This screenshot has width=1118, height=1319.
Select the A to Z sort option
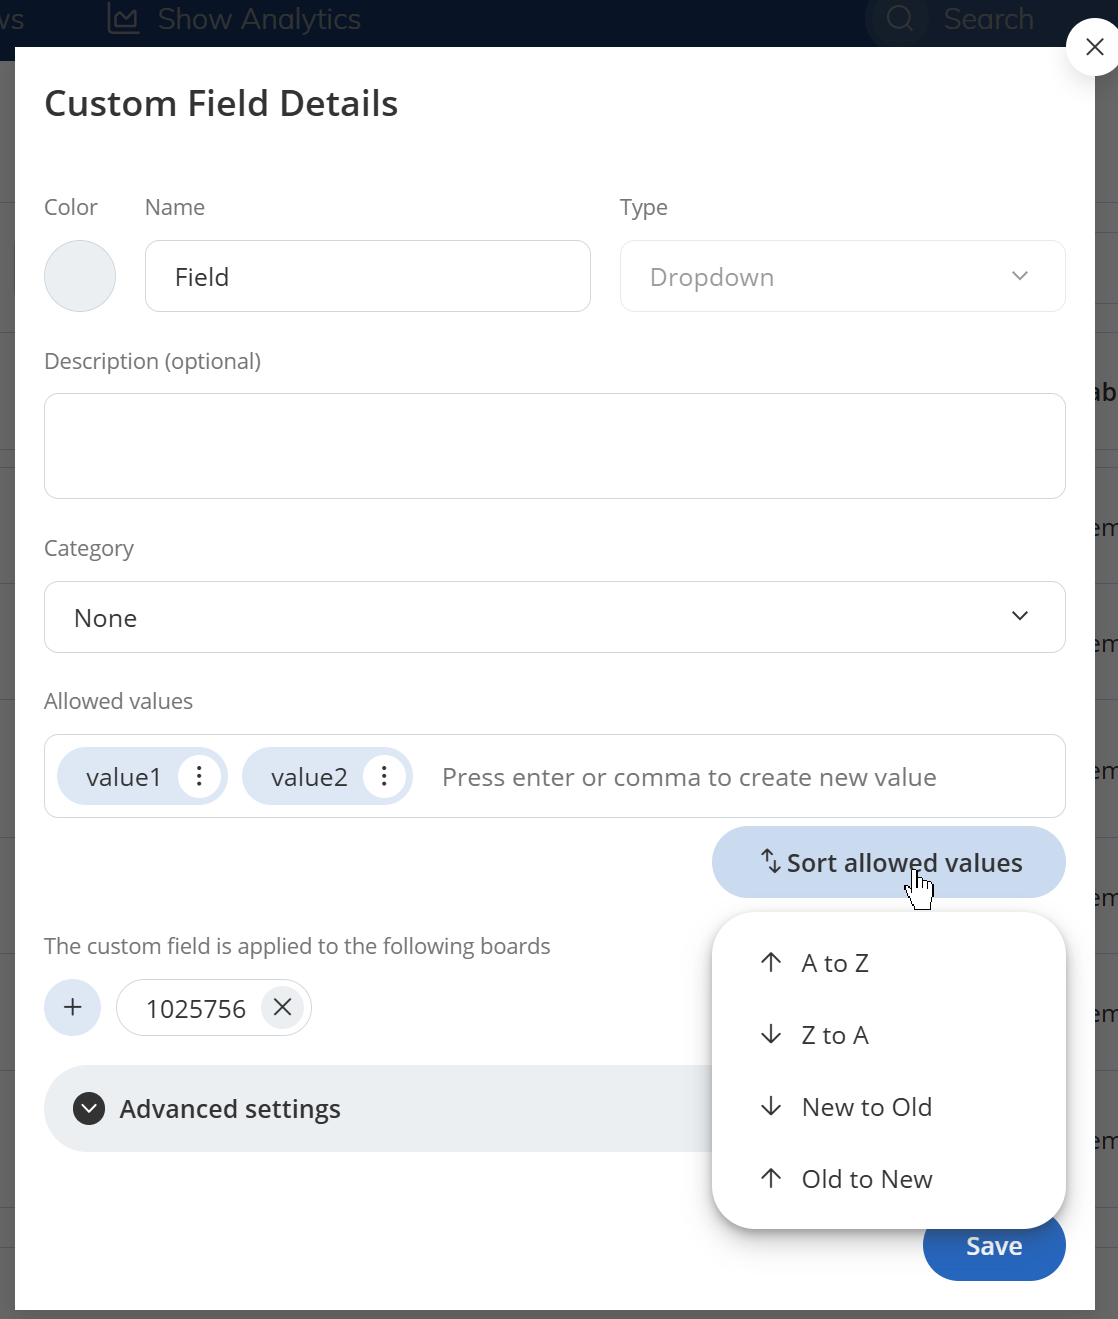(x=835, y=963)
